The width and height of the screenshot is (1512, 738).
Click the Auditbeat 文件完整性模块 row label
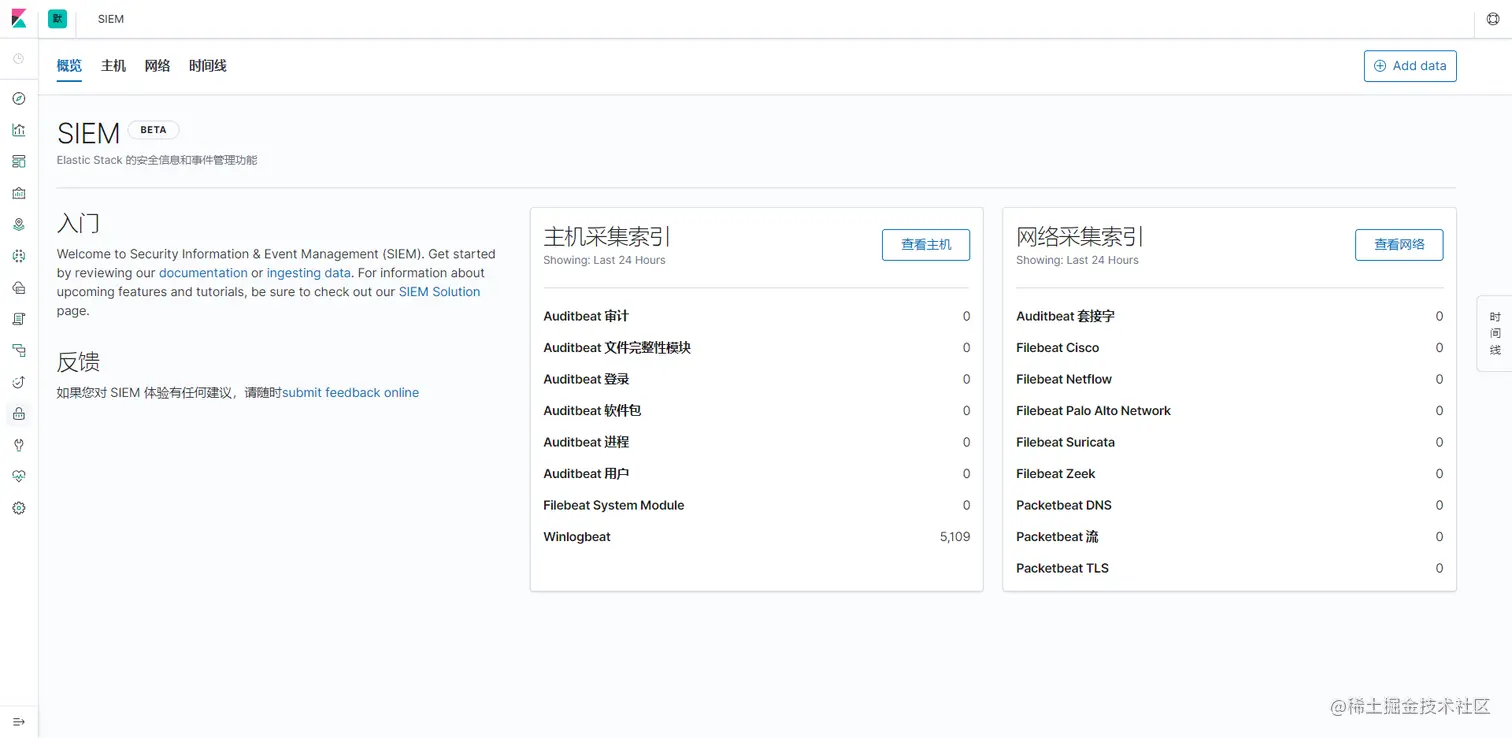[x=617, y=348]
